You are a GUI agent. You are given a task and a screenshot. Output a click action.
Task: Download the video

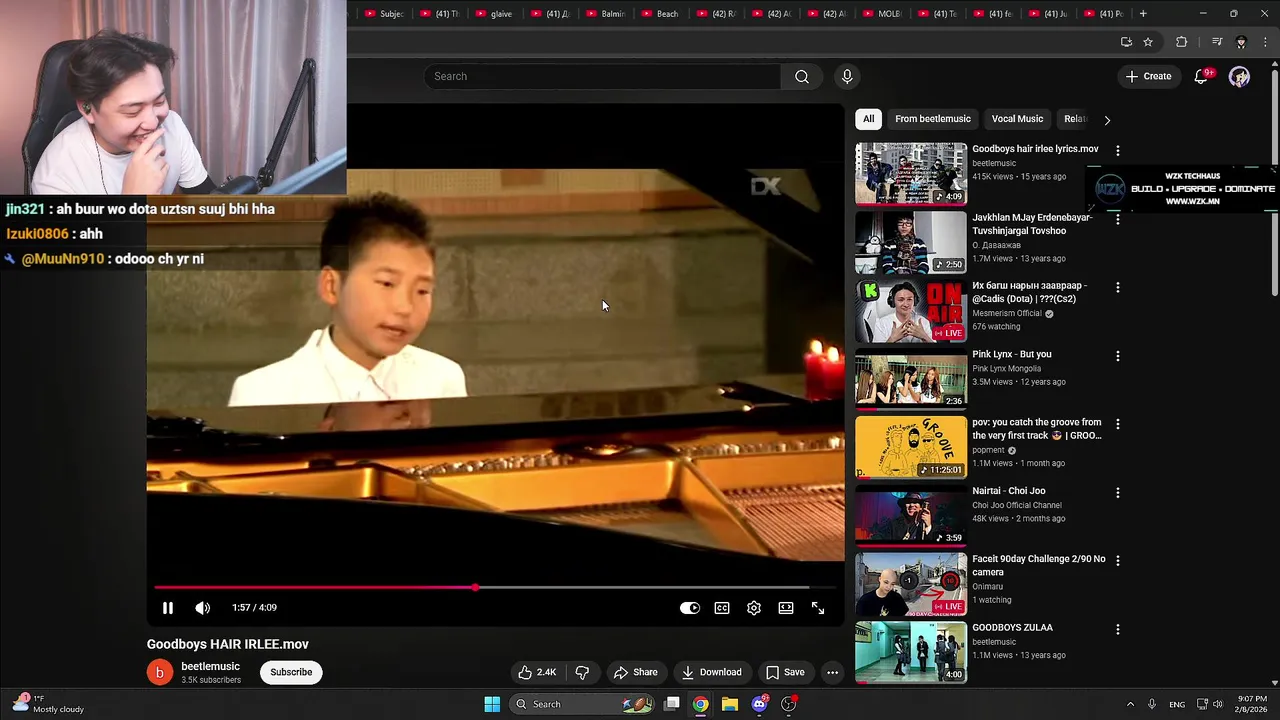coord(711,672)
